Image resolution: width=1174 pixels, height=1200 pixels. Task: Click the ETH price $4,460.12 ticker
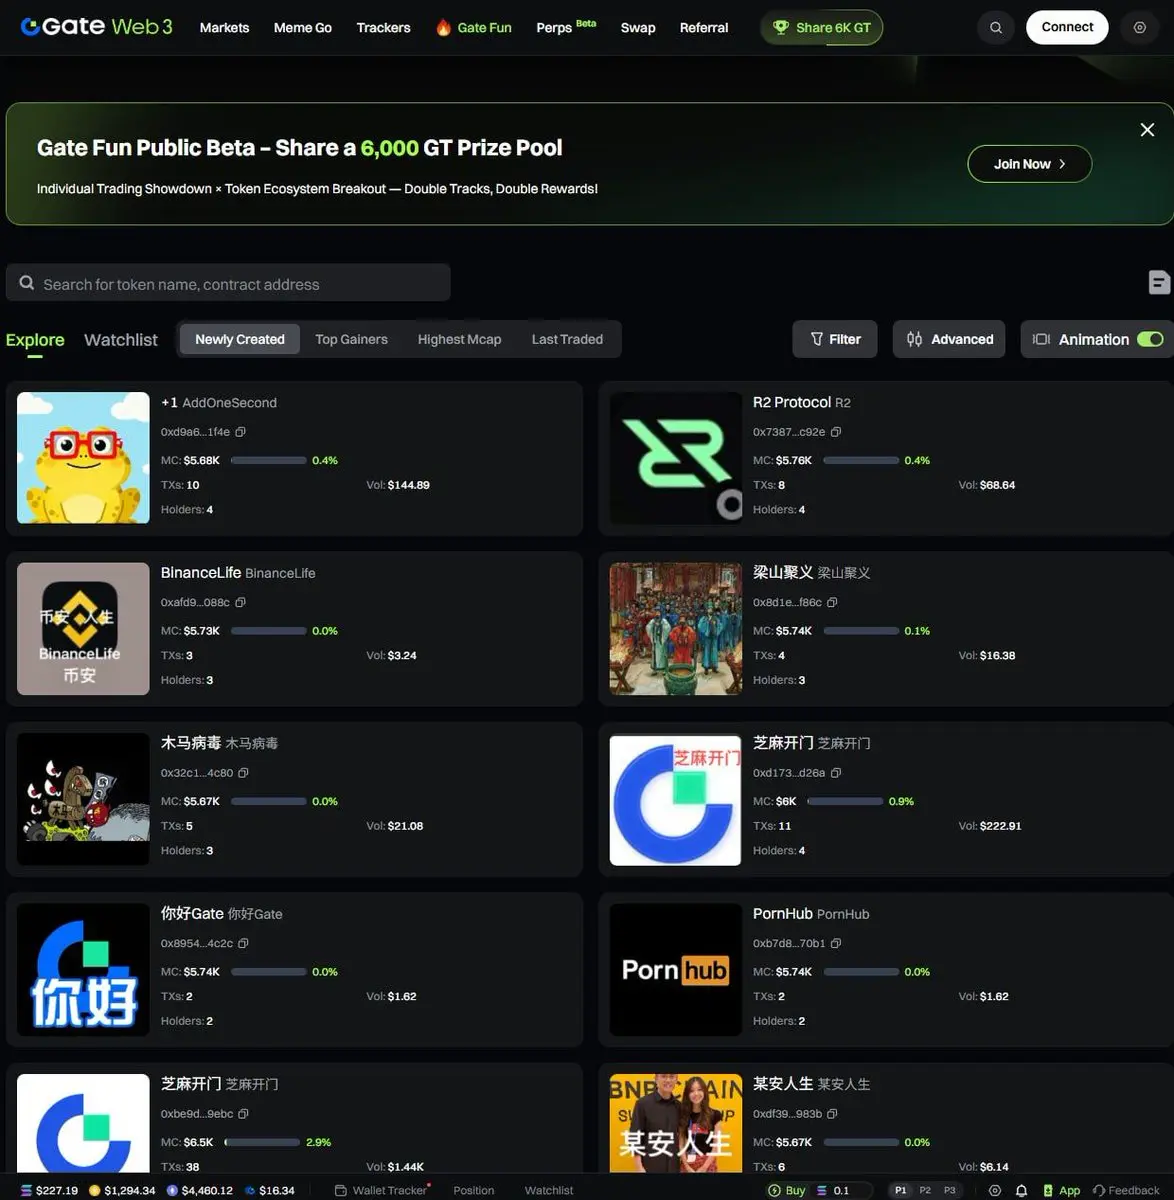point(200,1190)
